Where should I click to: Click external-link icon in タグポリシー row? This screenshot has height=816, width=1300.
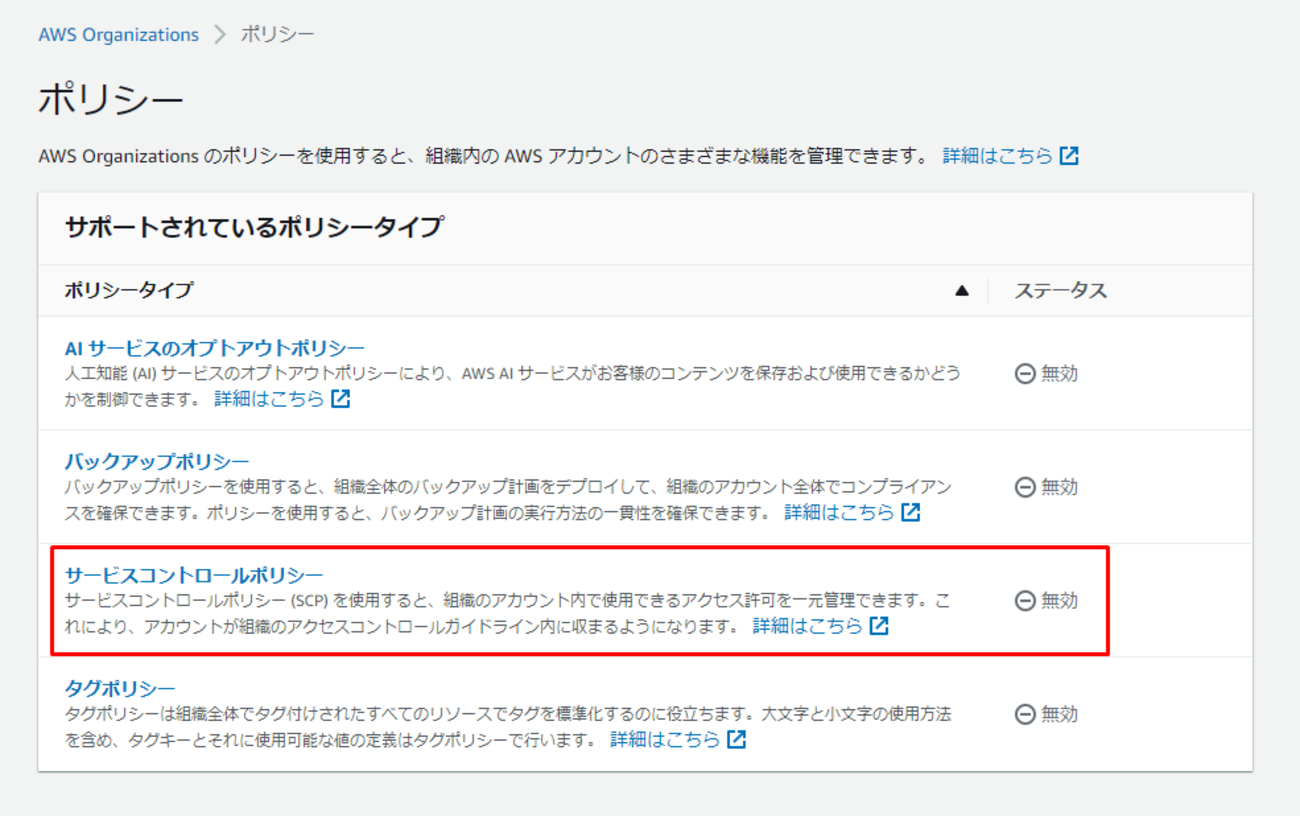[737, 740]
